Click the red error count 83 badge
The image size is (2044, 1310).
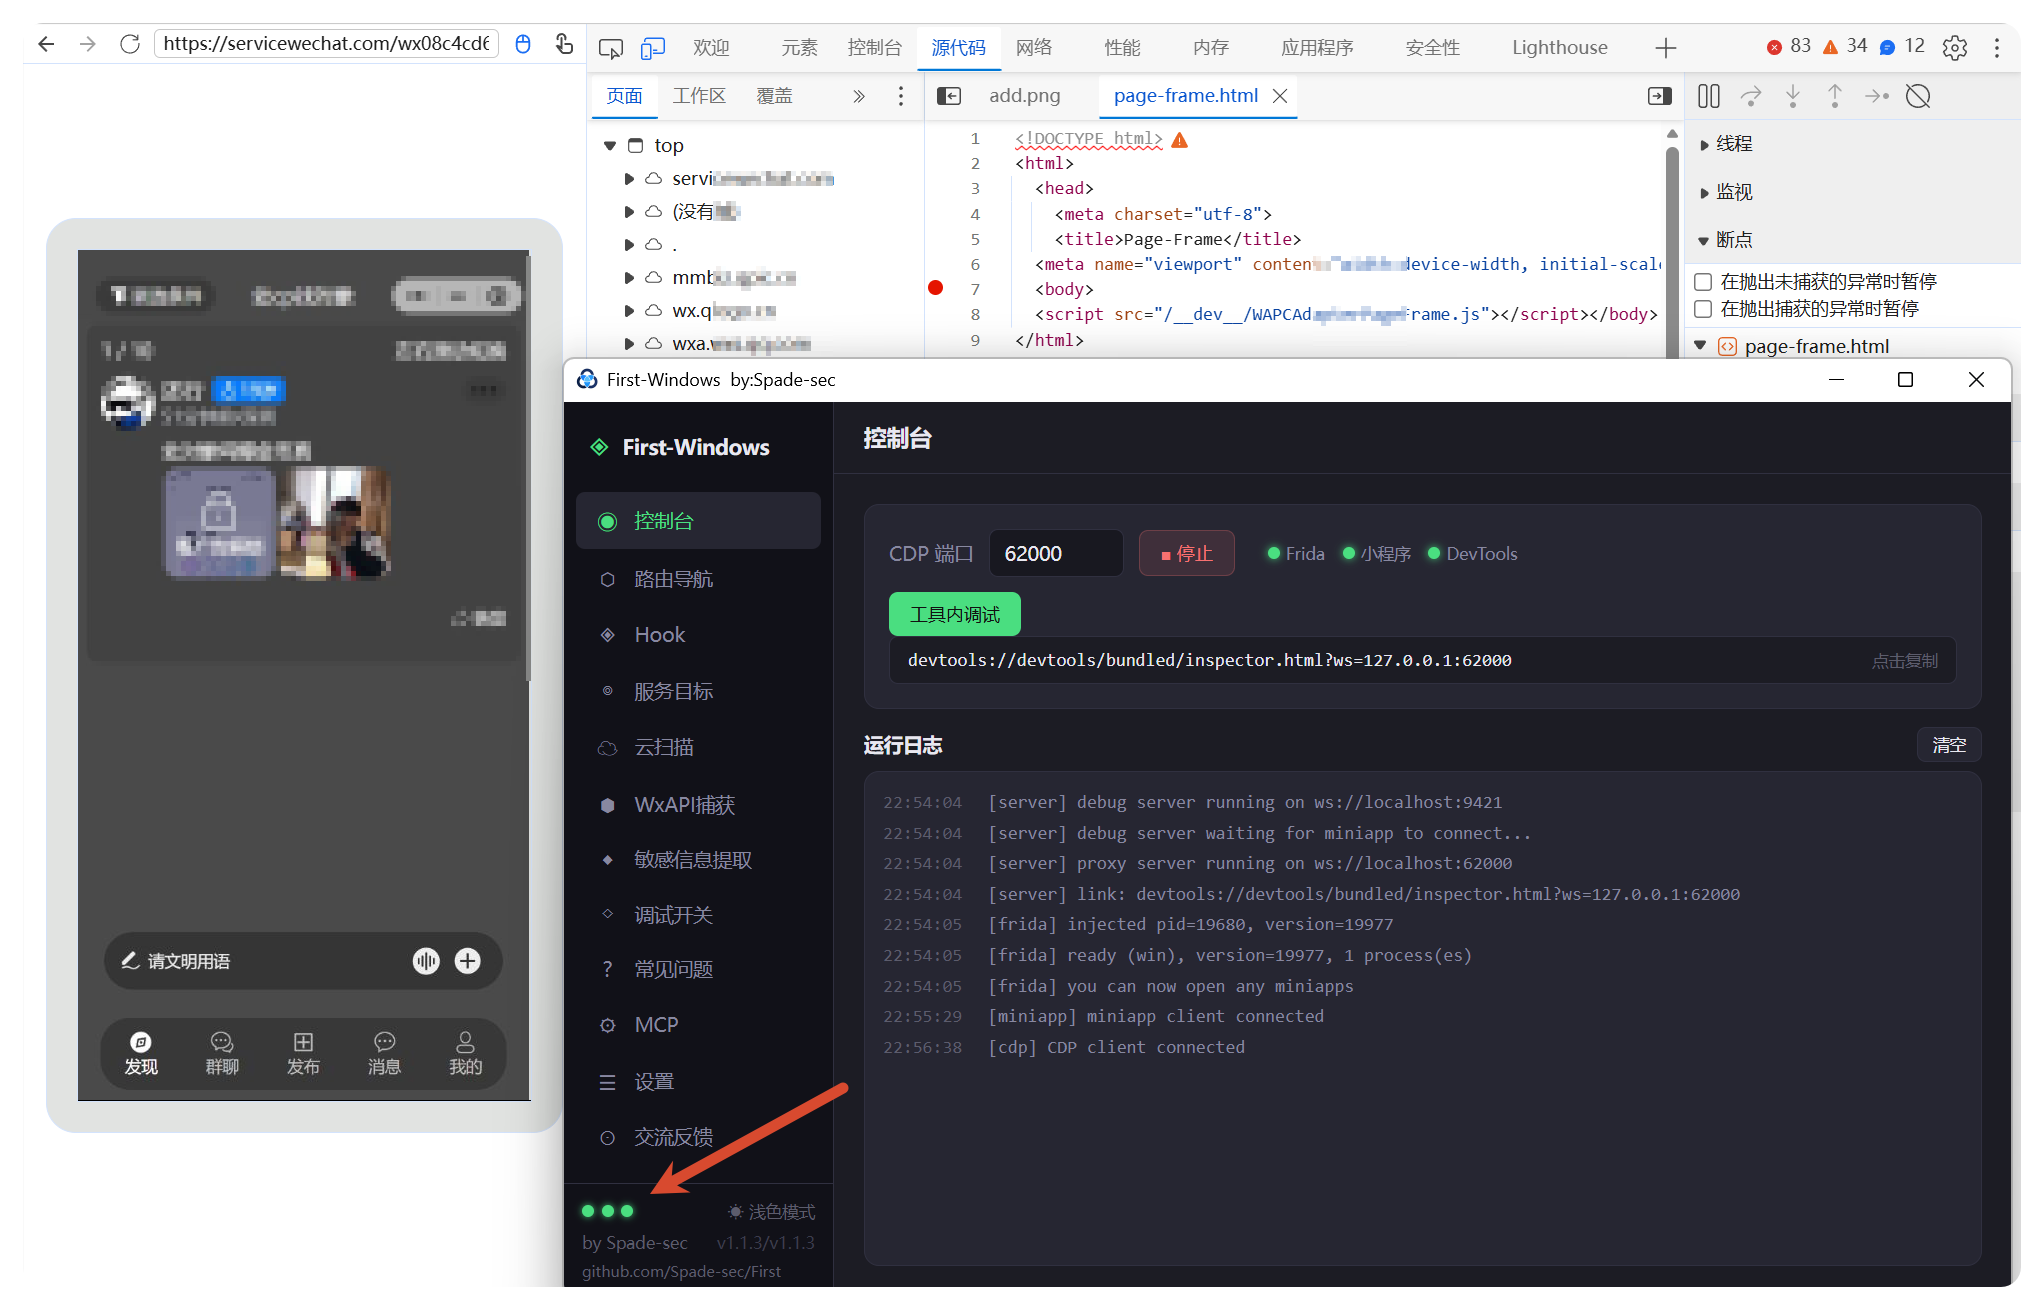1789,46
